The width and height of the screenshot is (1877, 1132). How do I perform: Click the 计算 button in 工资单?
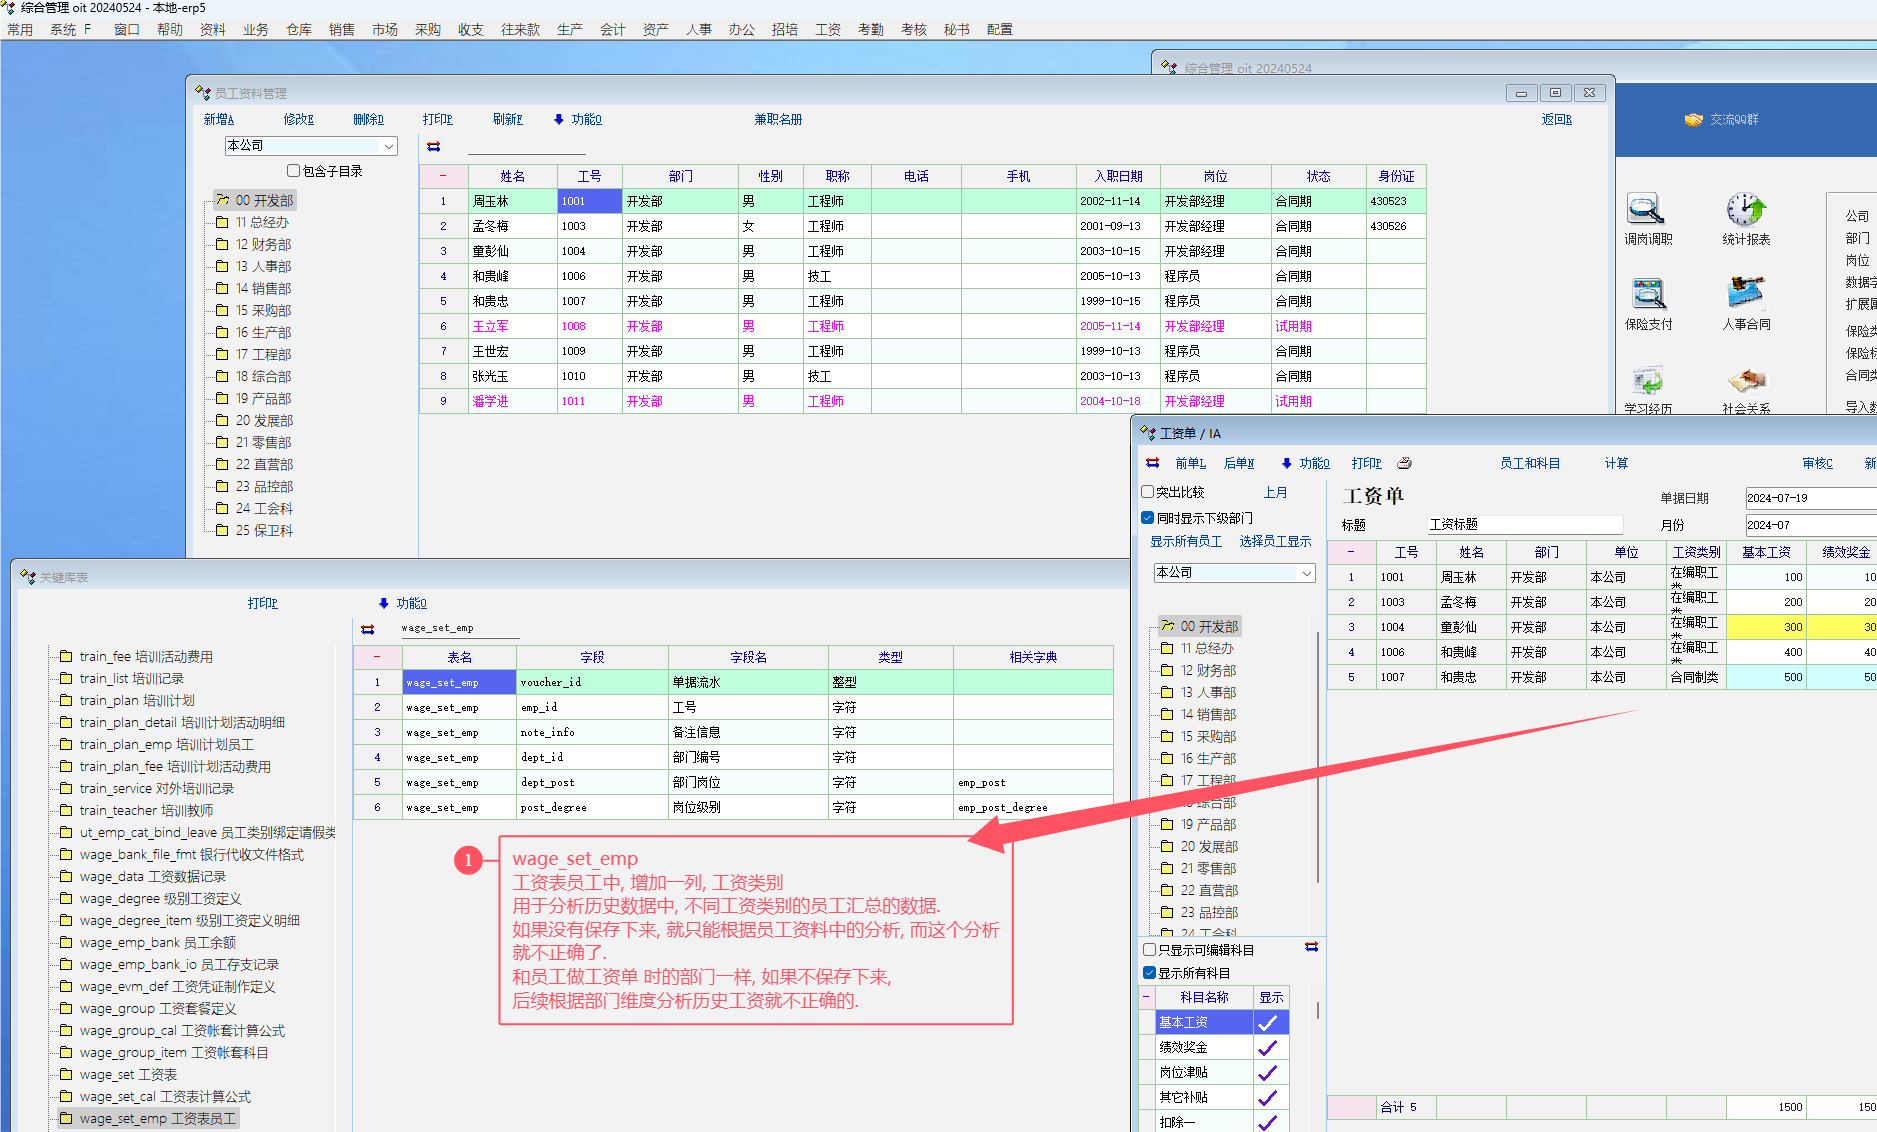(1616, 464)
